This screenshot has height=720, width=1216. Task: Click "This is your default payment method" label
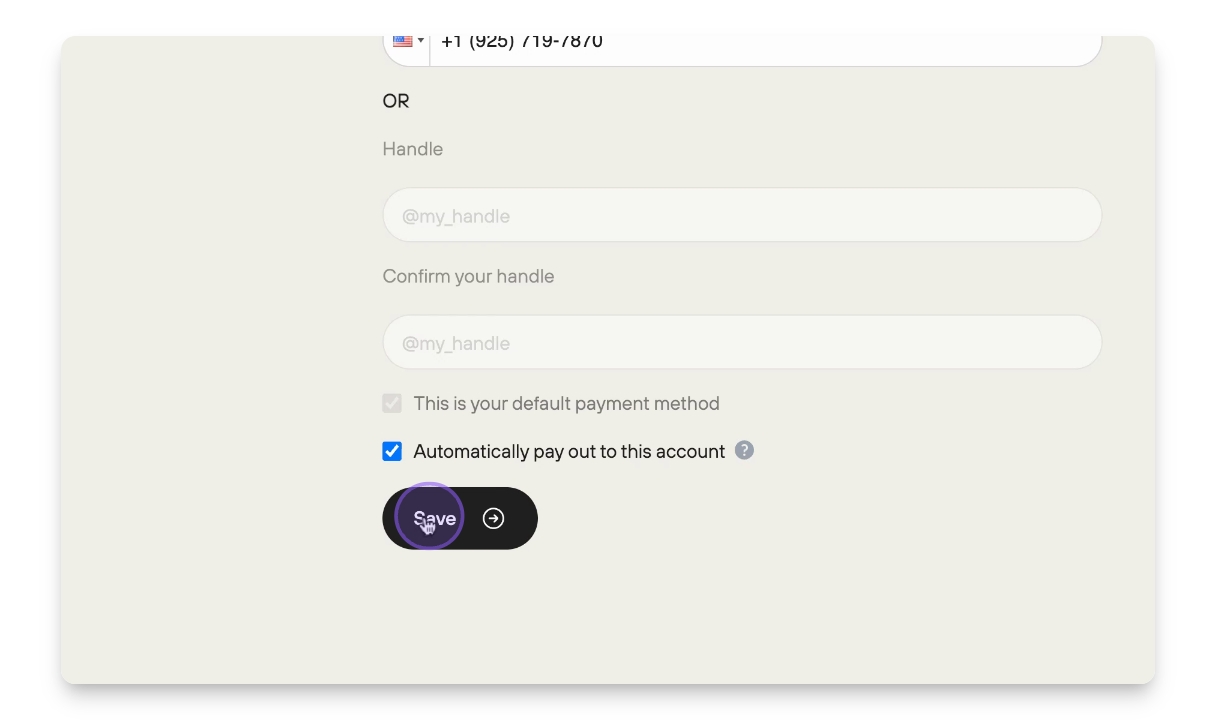click(566, 403)
